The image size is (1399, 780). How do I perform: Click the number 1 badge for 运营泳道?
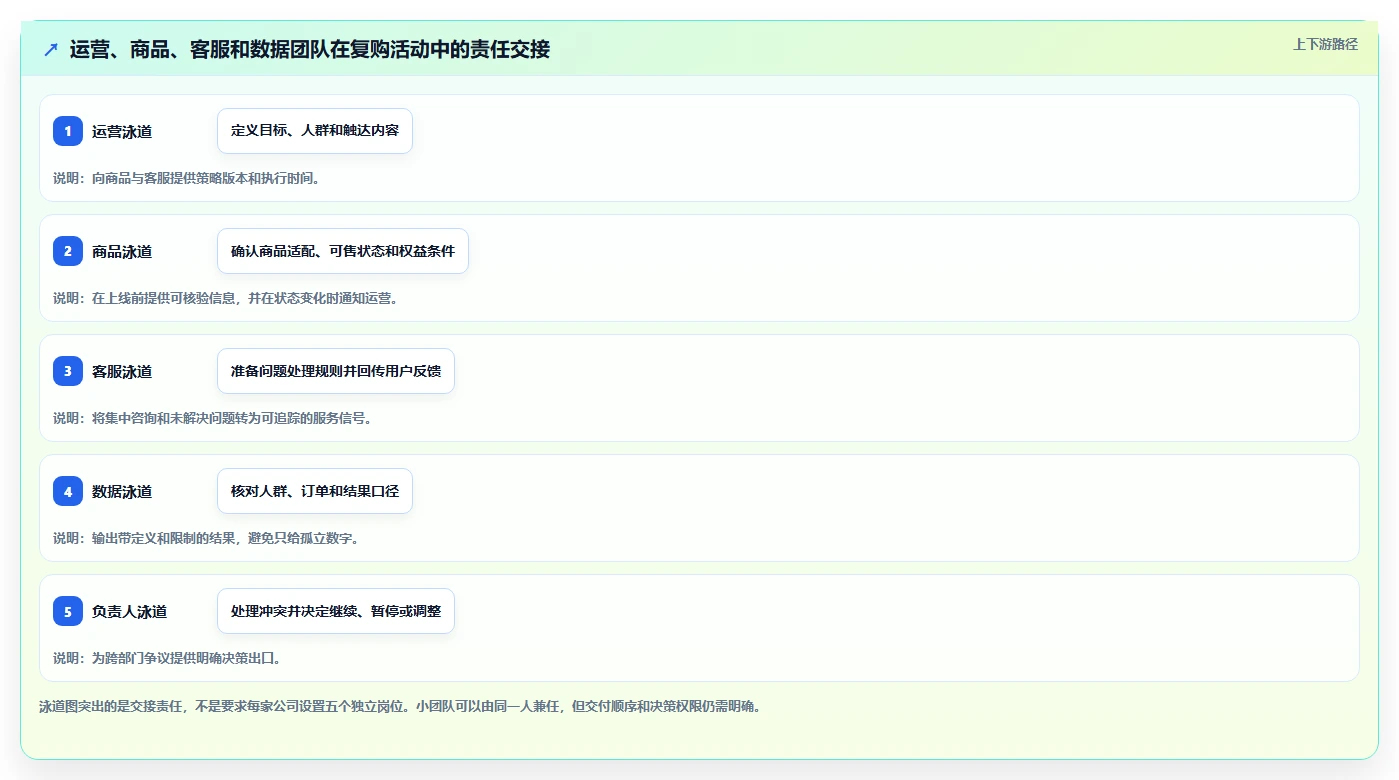[x=68, y=131]
